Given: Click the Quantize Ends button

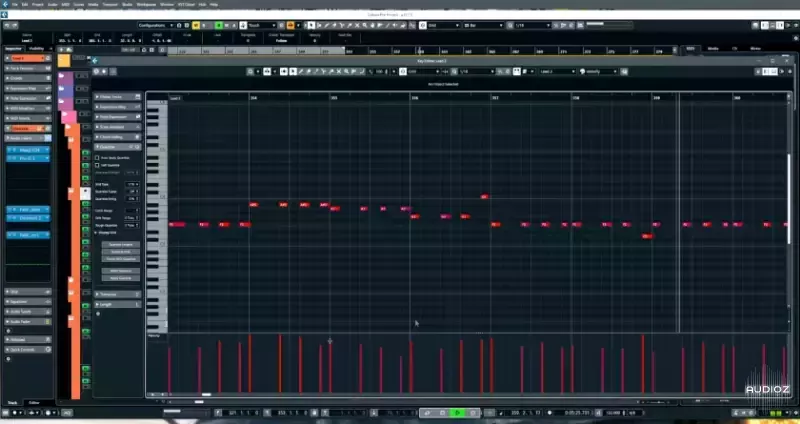Looking at the screenshot, I should 121,252.
